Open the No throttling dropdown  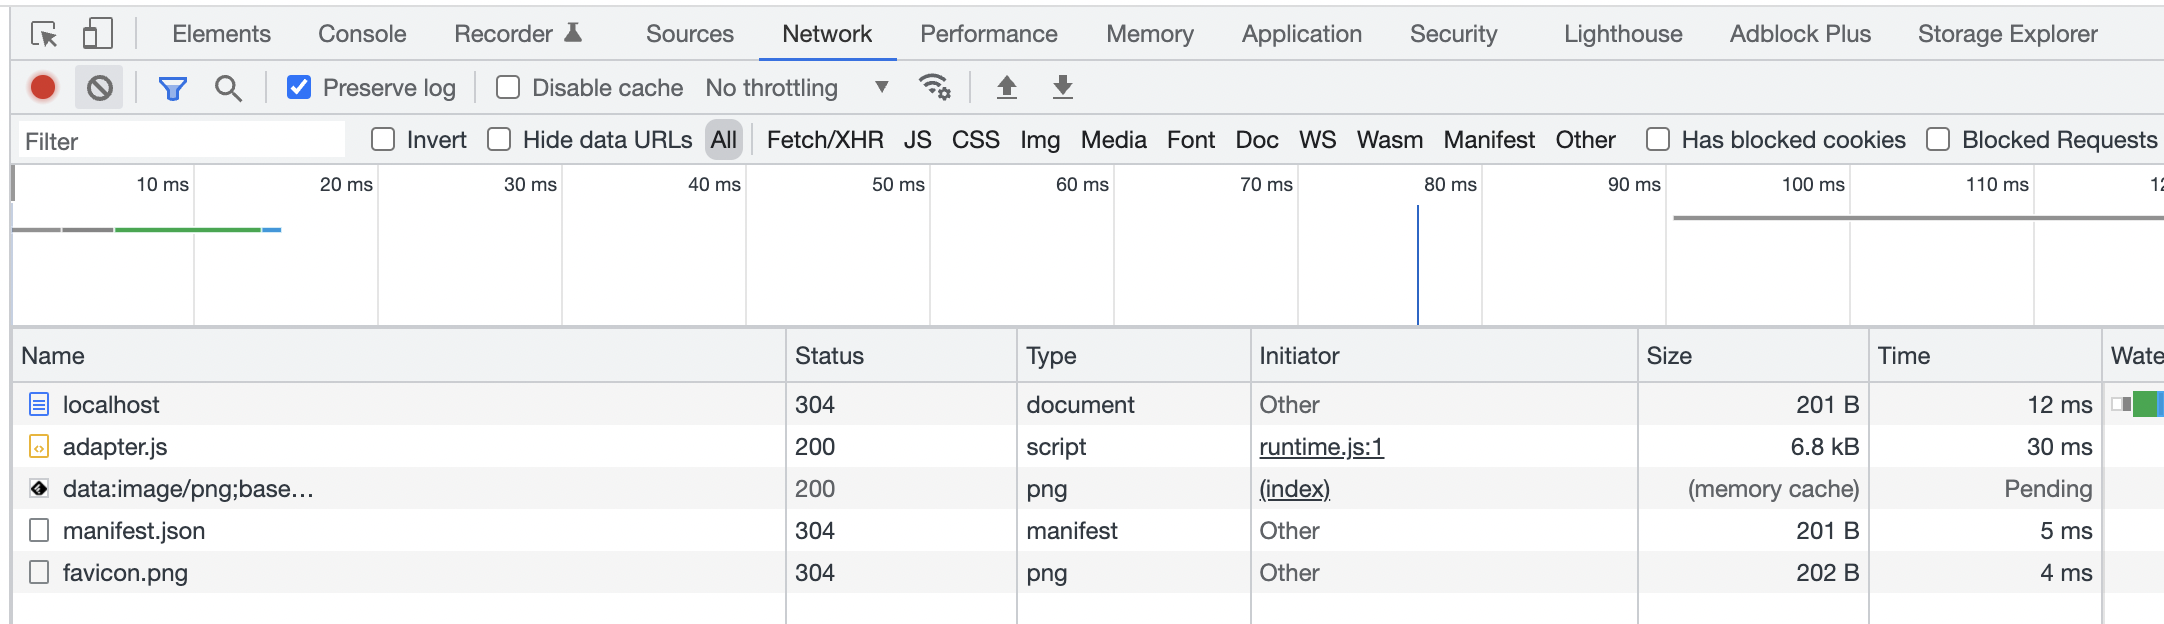(x=797, y=88)
